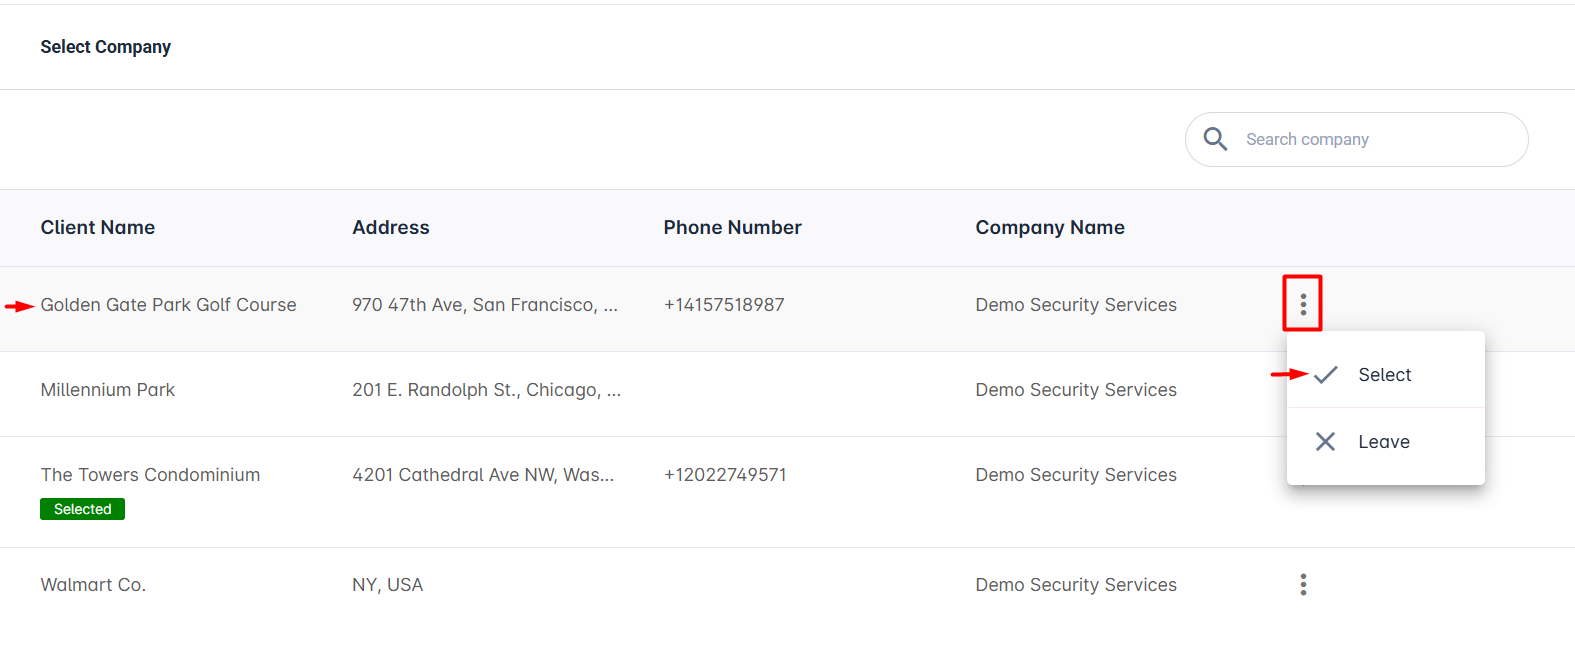
Task: Open three-dot menu for Golden Gate Park
Action: click(x=1303, y=304)
